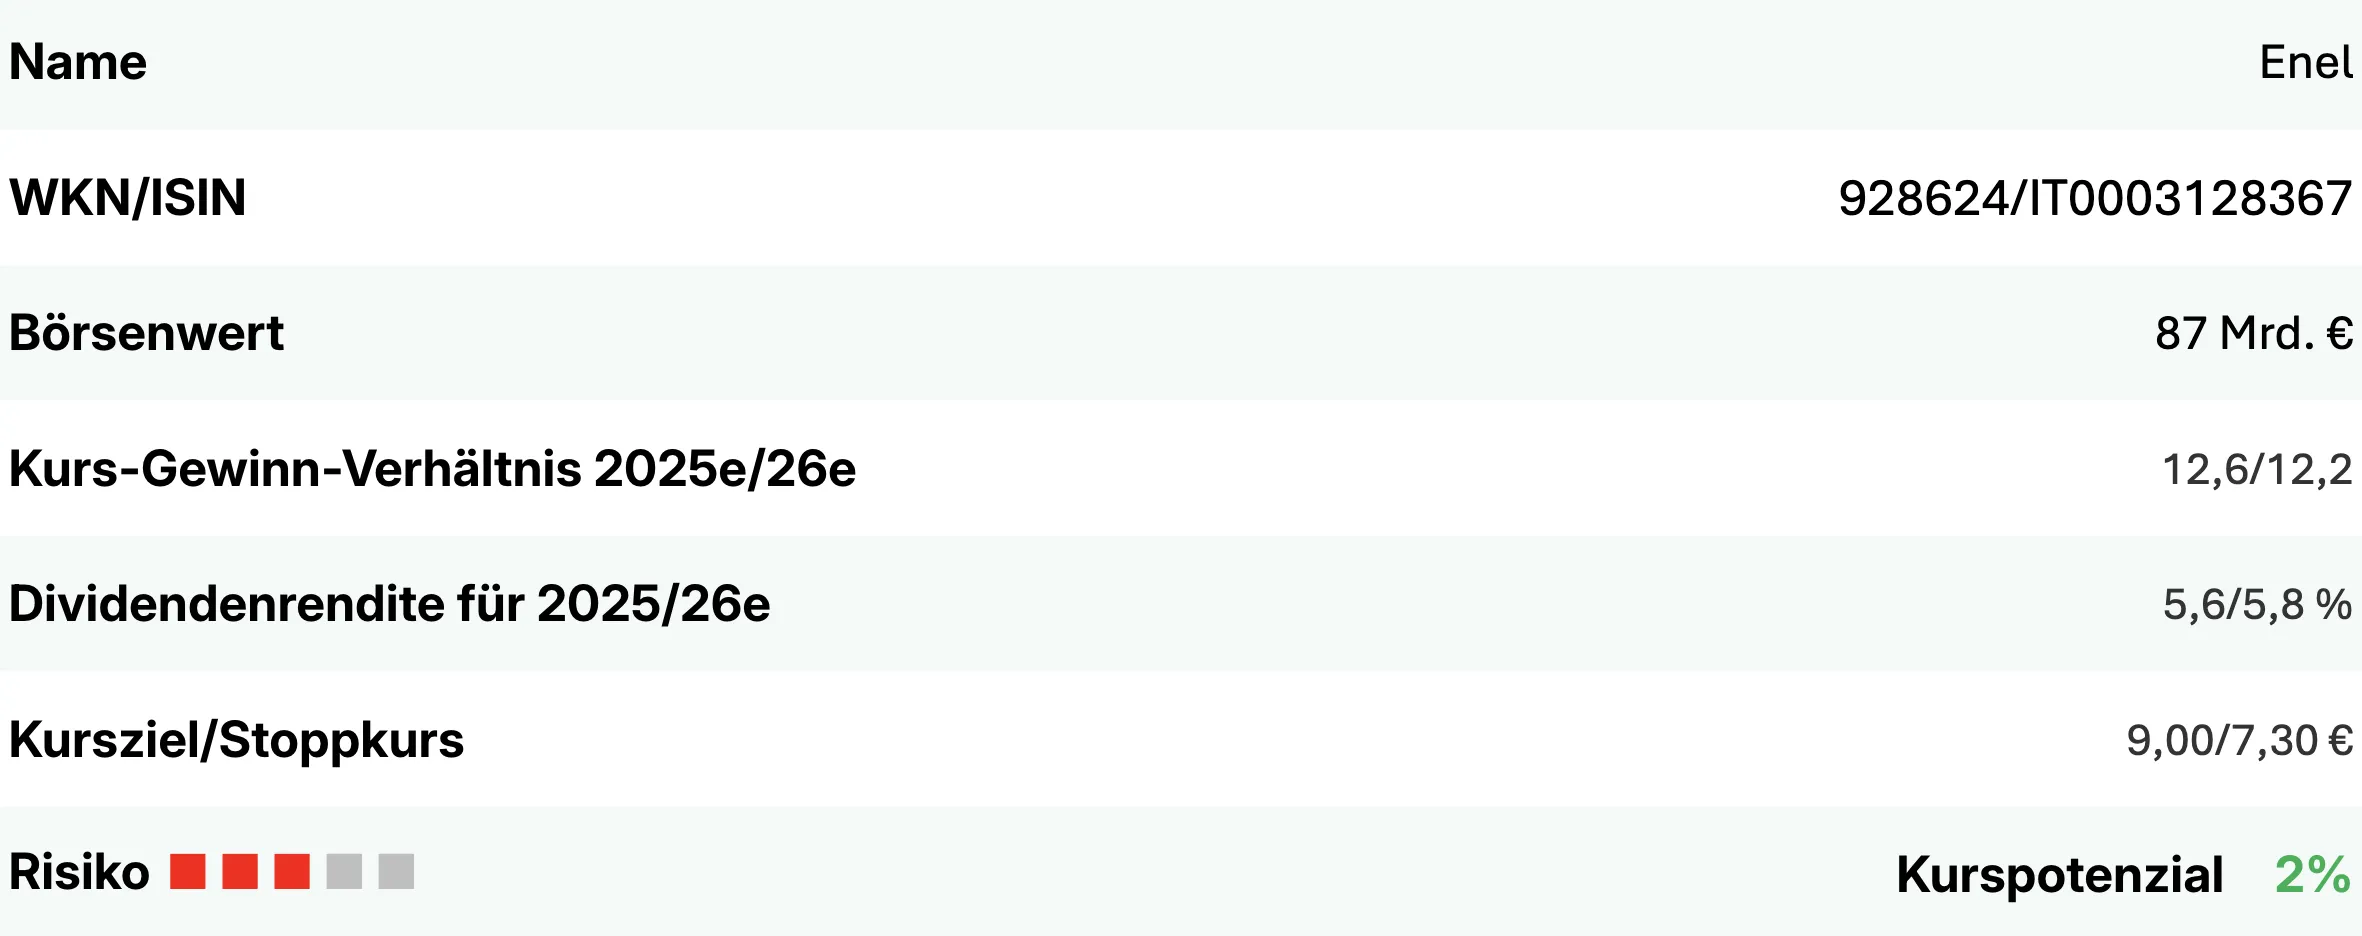Click the first gray Risiko square

[x=344, y=872]
